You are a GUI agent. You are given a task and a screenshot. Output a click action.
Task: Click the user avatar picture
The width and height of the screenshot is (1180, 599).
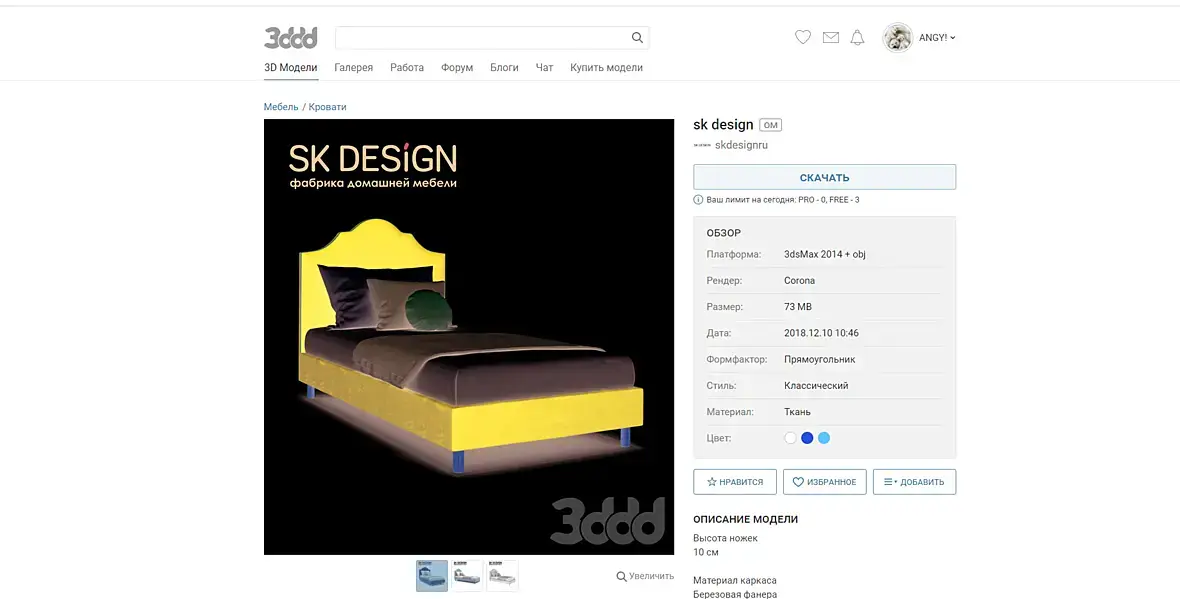(897, 38)
